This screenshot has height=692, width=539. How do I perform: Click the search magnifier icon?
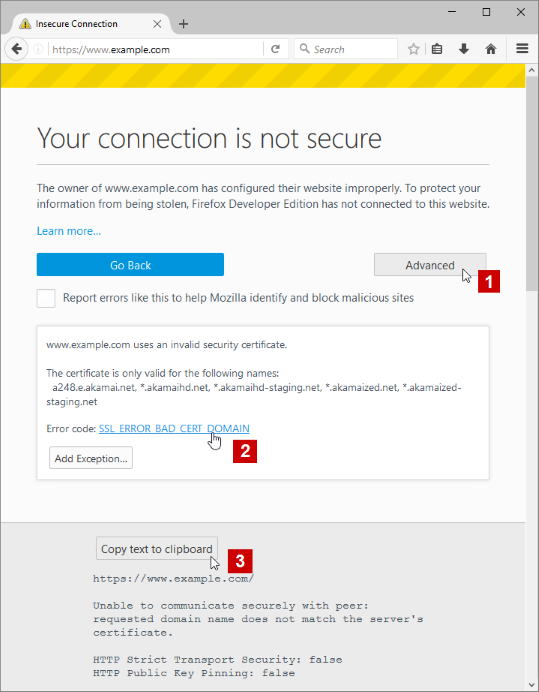point(304,49)
